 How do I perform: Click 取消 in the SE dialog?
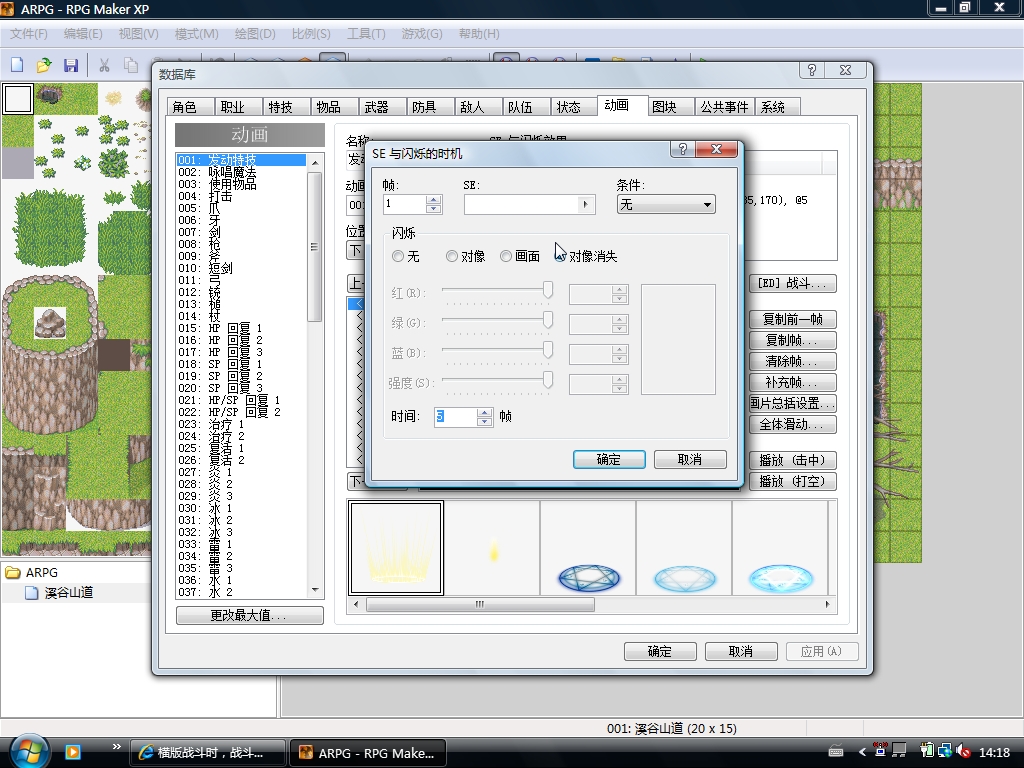pyautogui.click(x=690, y=459)
